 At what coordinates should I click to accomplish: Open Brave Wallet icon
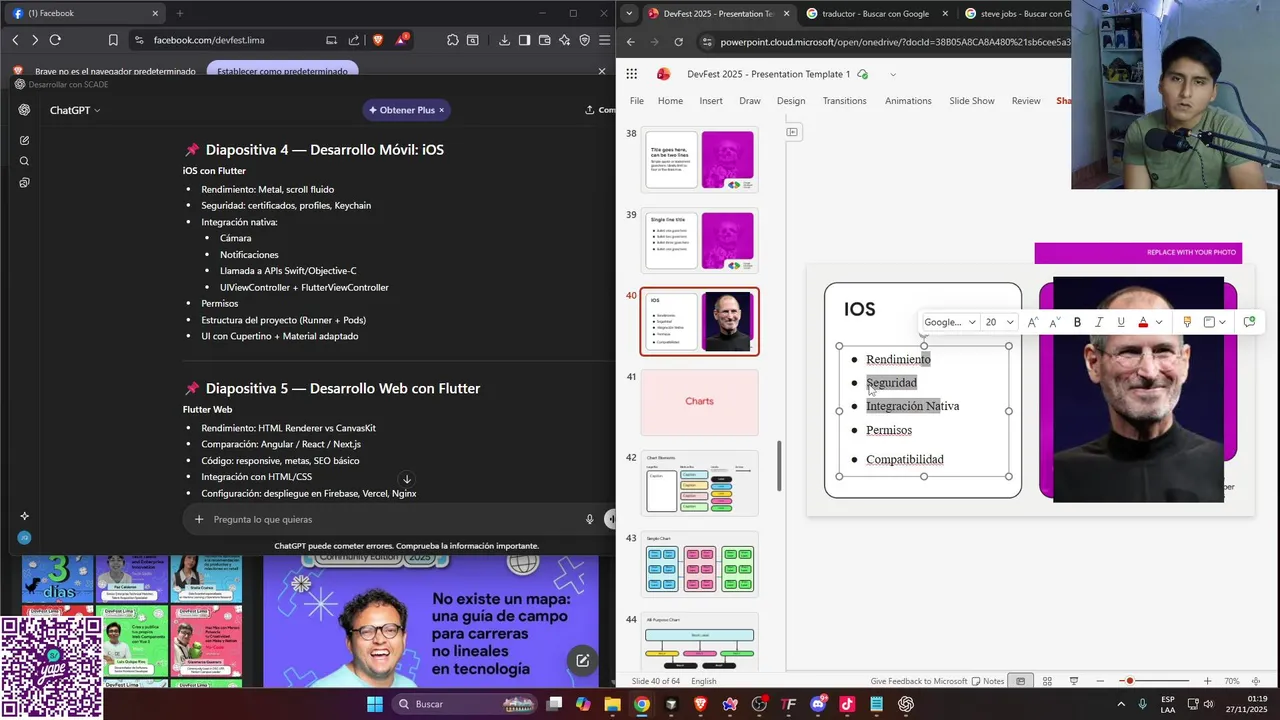(x=544, y=40)
